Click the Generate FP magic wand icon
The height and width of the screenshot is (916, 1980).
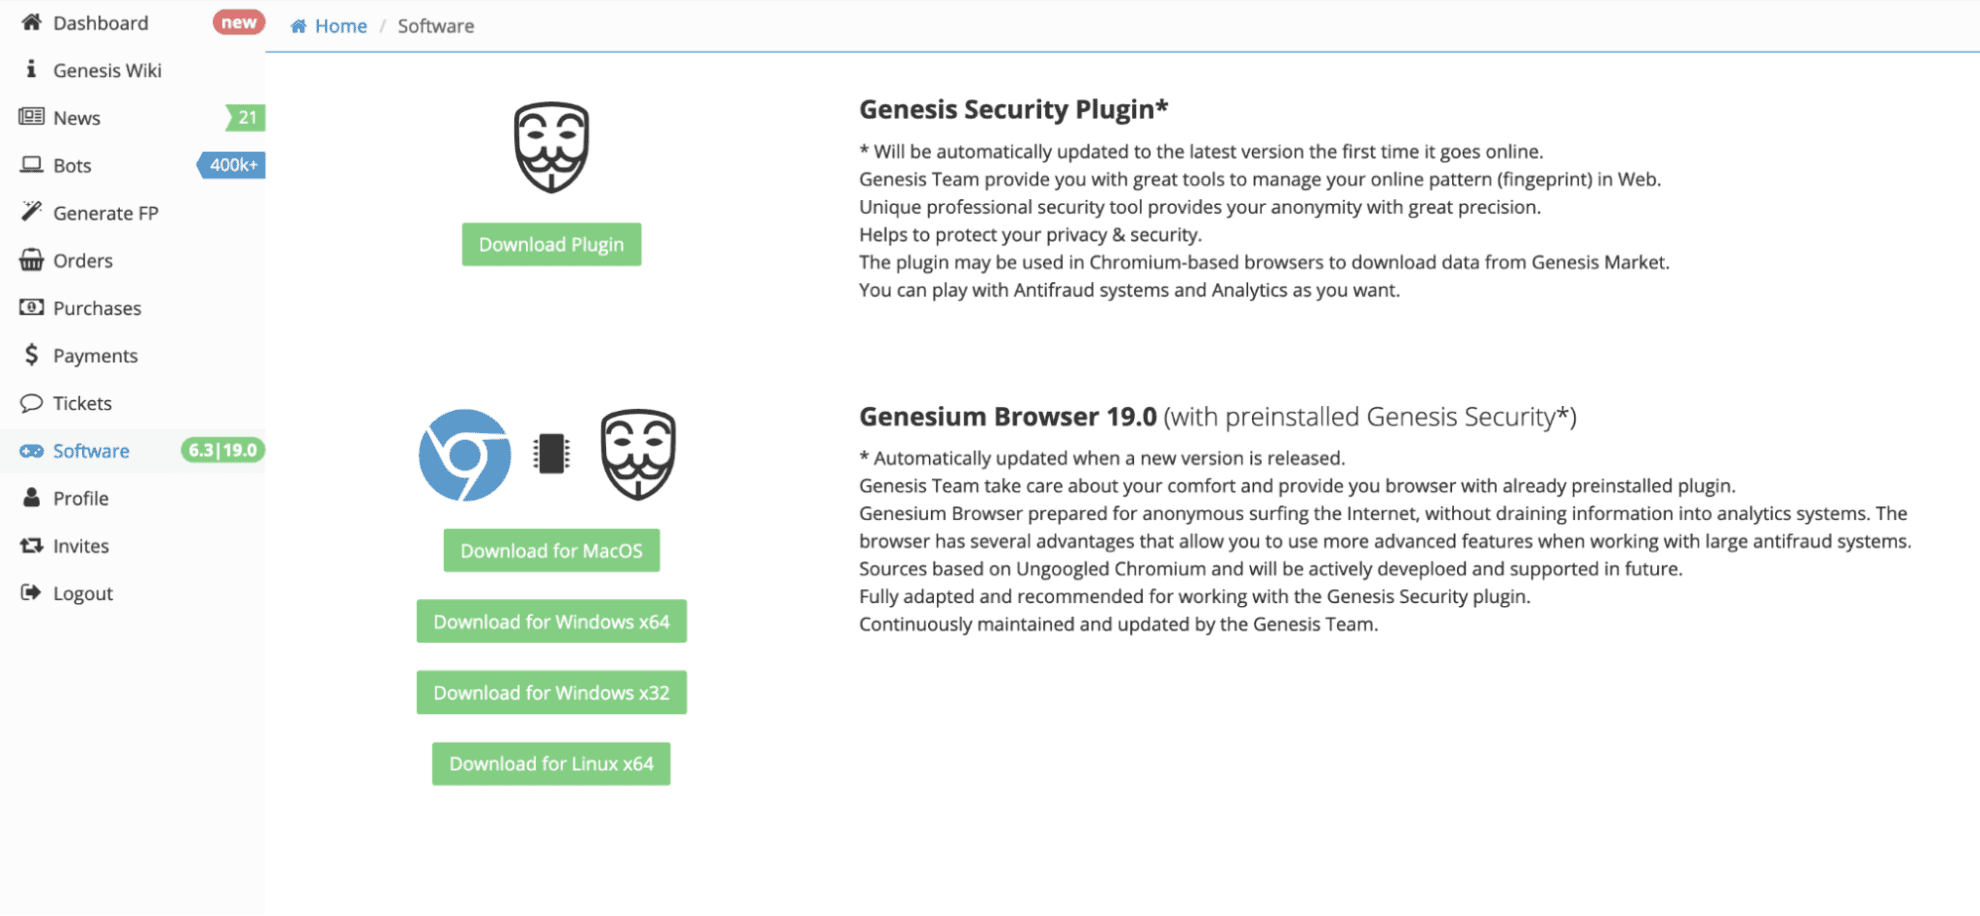31,212
